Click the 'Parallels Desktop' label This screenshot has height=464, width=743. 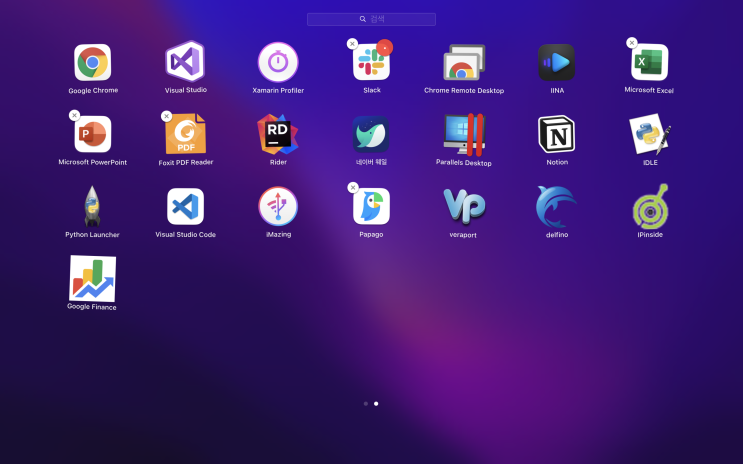tap(464, 163)
